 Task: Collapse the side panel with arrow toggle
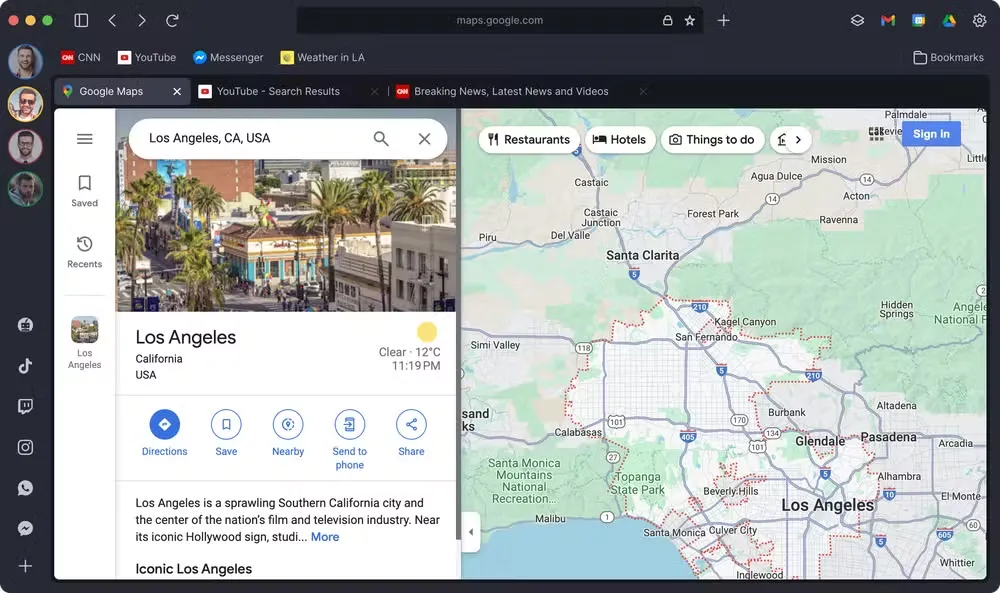tap(471, 532)
